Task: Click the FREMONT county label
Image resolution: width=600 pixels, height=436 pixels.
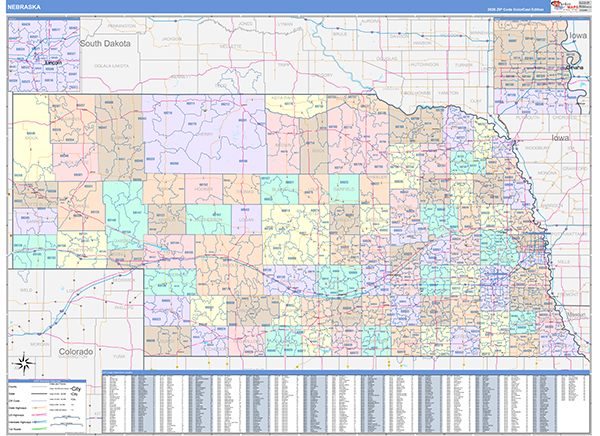Action: point(568,294)
